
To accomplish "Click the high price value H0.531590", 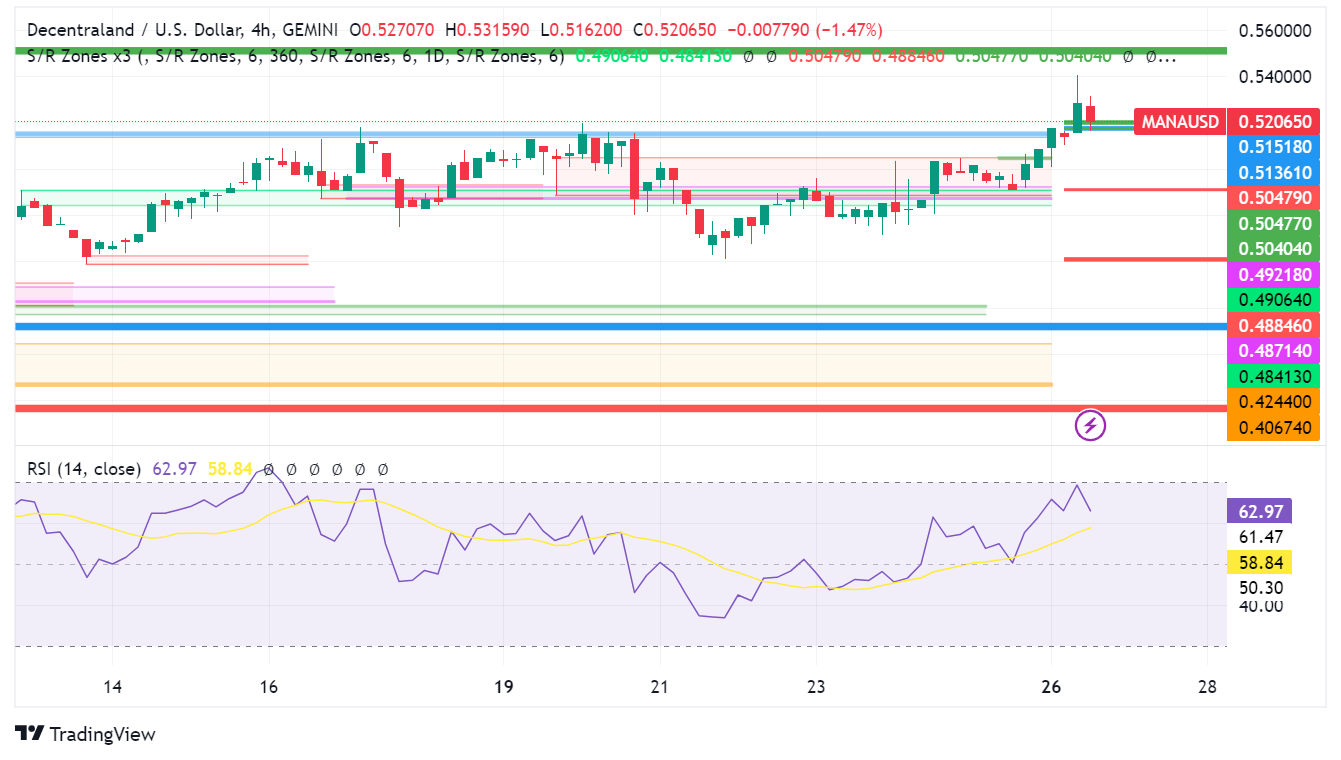I will point(488,30).
